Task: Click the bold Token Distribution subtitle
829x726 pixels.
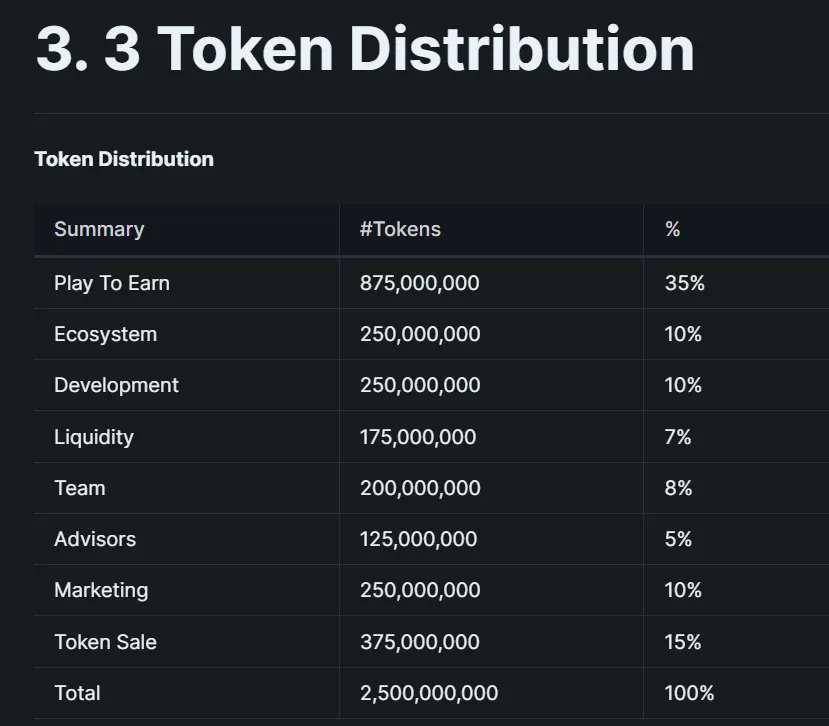Action: (124, 159)
